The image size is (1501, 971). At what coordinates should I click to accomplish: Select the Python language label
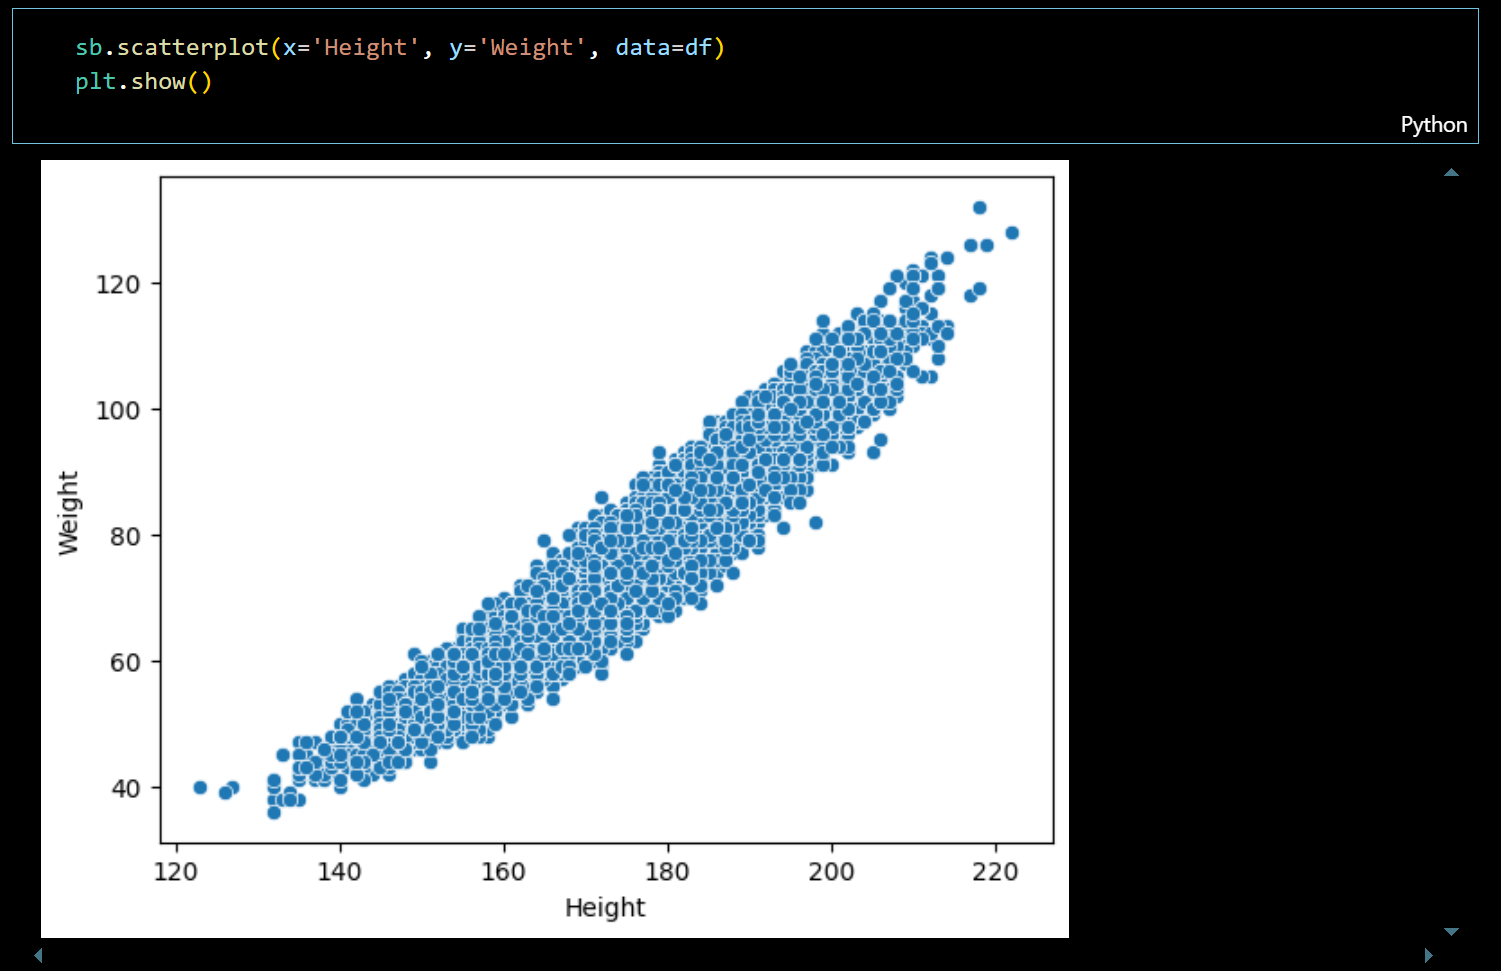tap(1433, 124)
